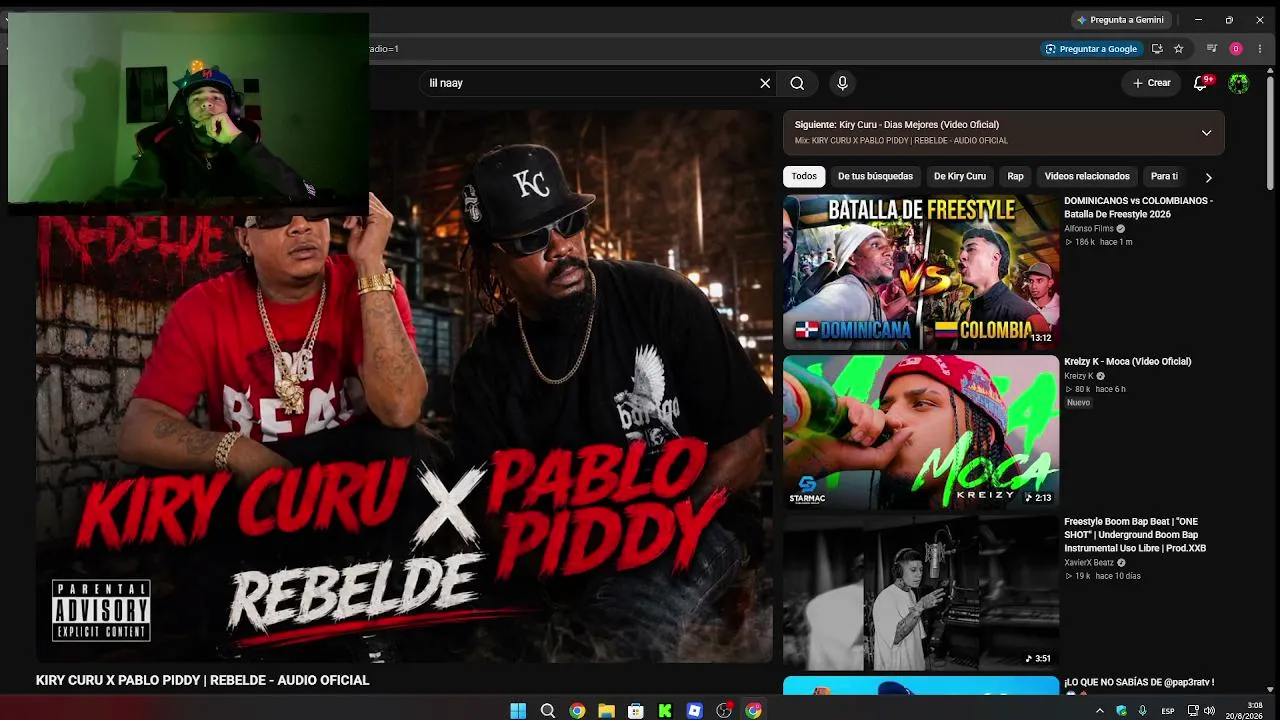Select the Para ti chip
1280x720 pixels.
coord(1164,177)
